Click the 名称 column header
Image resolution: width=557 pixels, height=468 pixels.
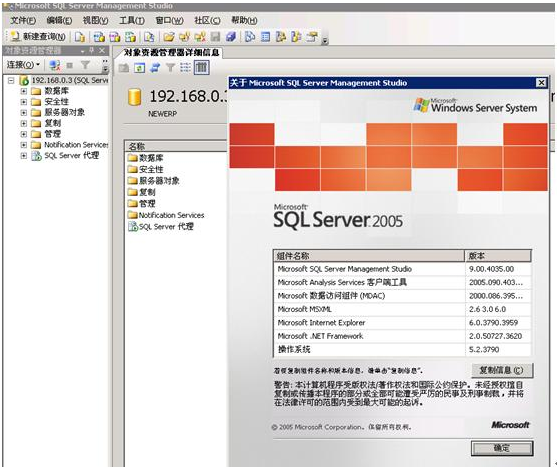(176, 146)
